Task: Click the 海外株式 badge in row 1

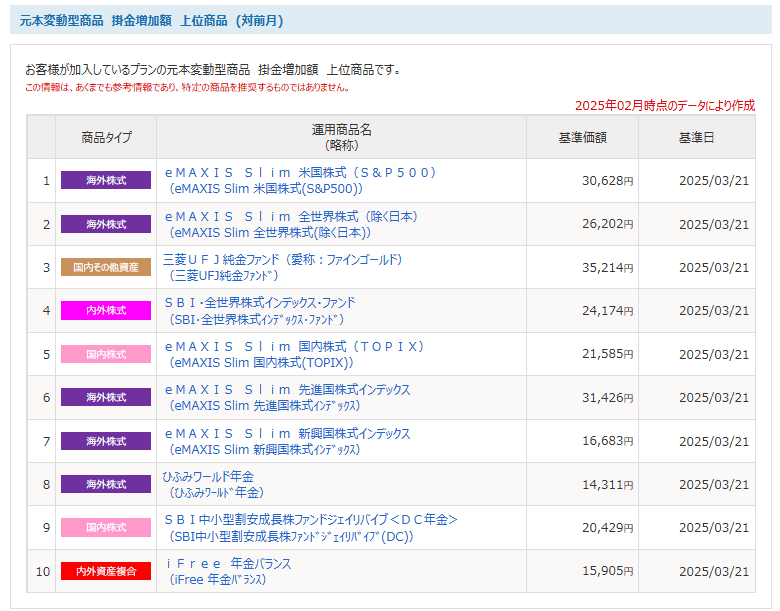Action: pyautogui.click(x=106, y=180)
